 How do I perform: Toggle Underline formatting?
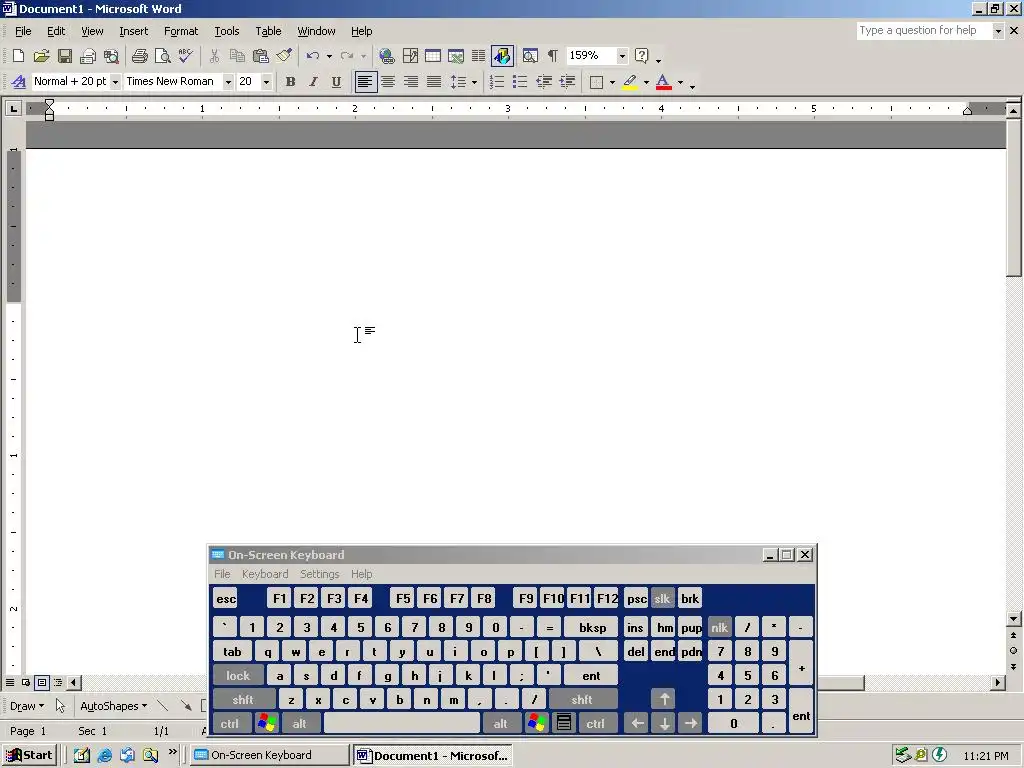point(336,82)
